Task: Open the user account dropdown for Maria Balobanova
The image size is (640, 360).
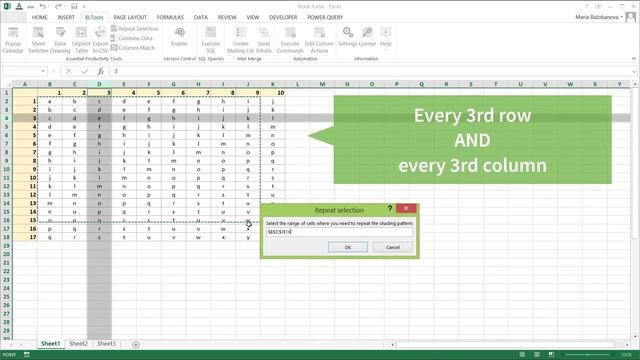Action: (622, 17)
